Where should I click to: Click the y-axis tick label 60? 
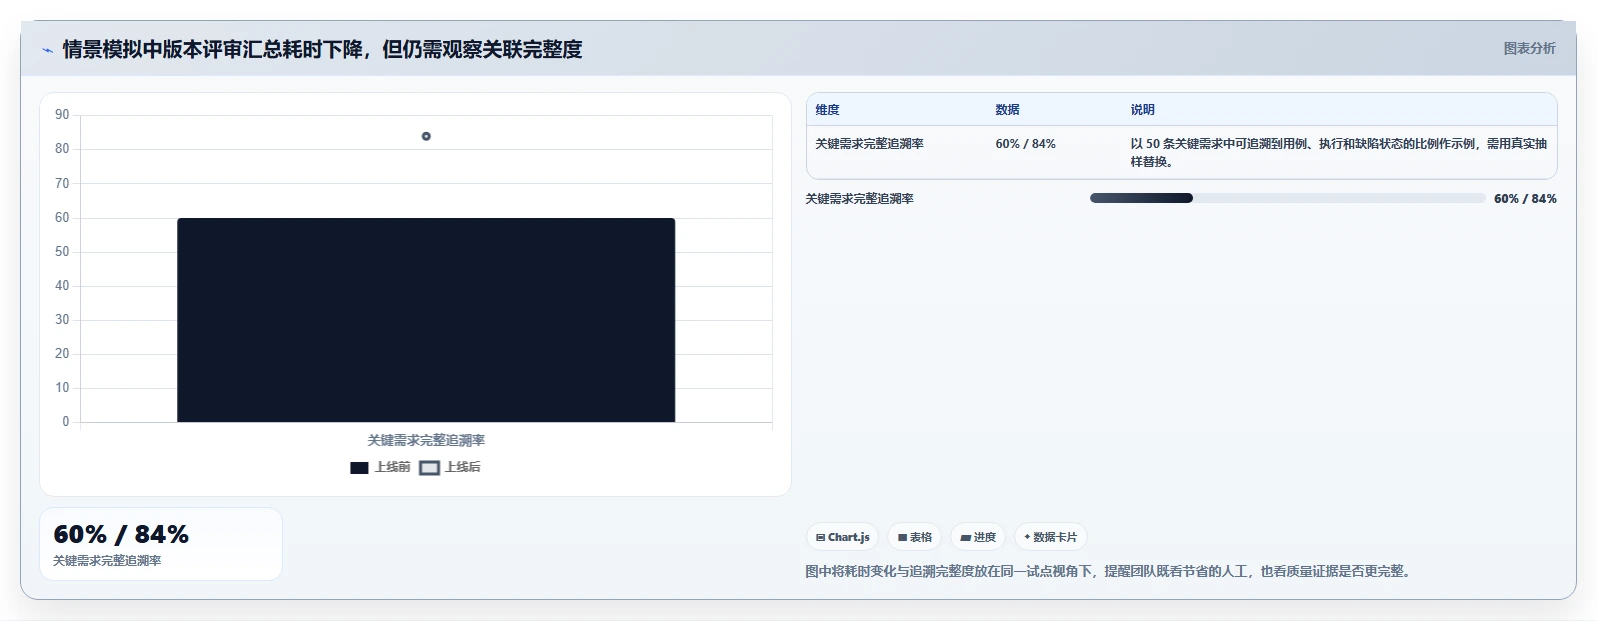(62, 218)
